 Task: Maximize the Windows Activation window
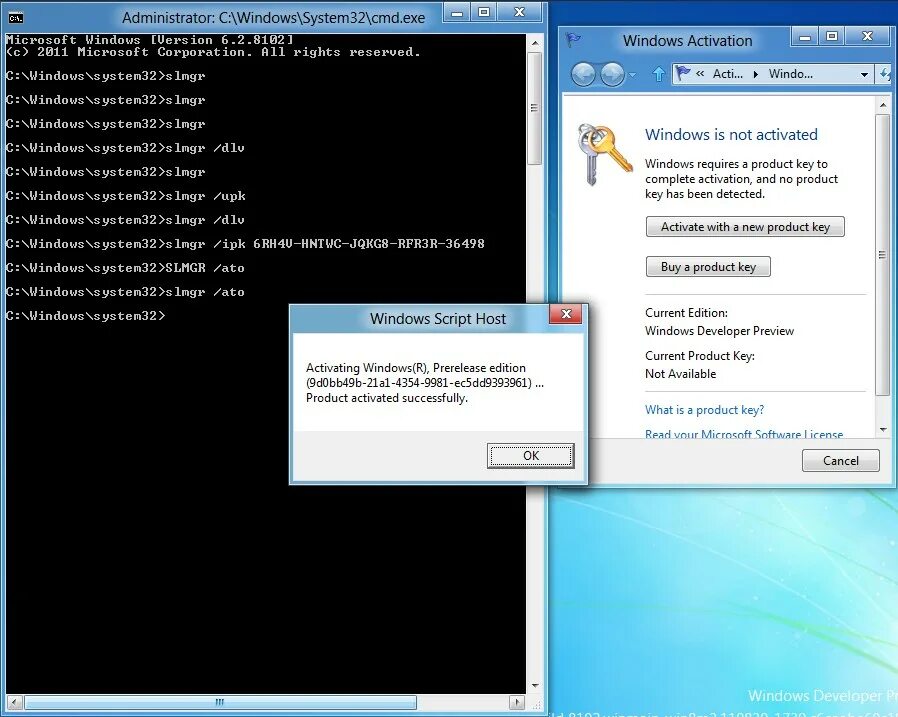click(832, 37)
